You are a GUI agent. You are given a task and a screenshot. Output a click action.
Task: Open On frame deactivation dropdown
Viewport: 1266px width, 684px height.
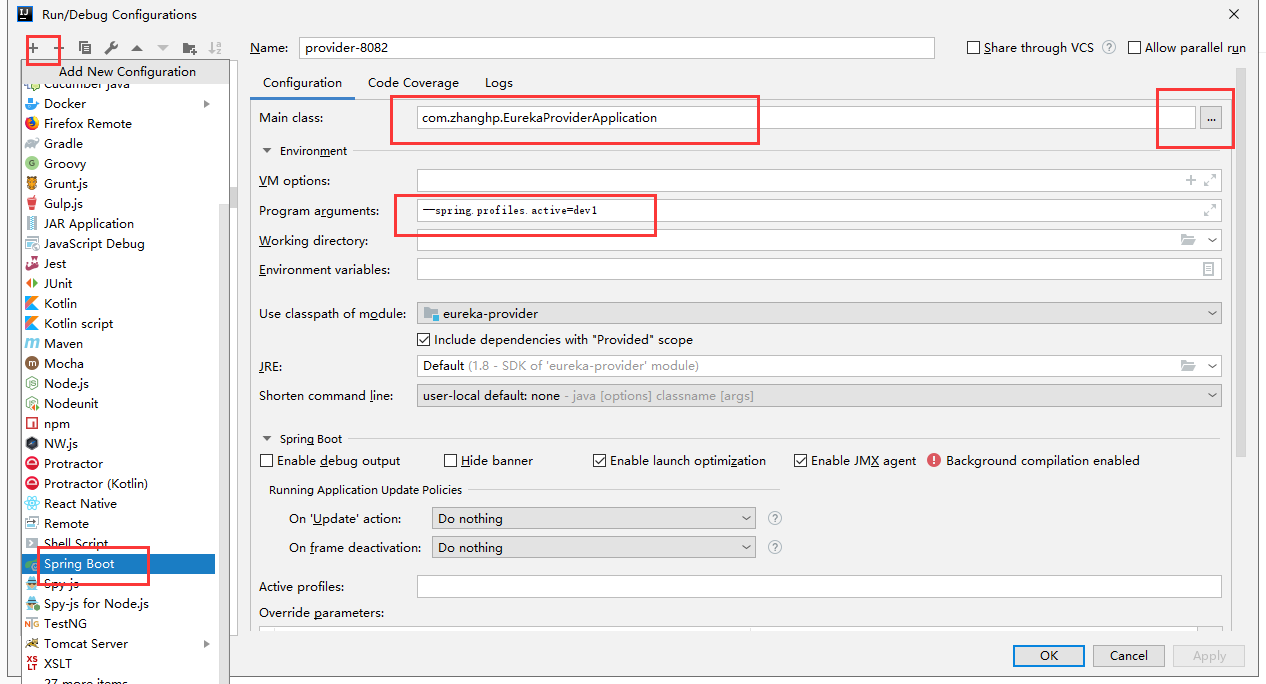[x=594, y=547]
